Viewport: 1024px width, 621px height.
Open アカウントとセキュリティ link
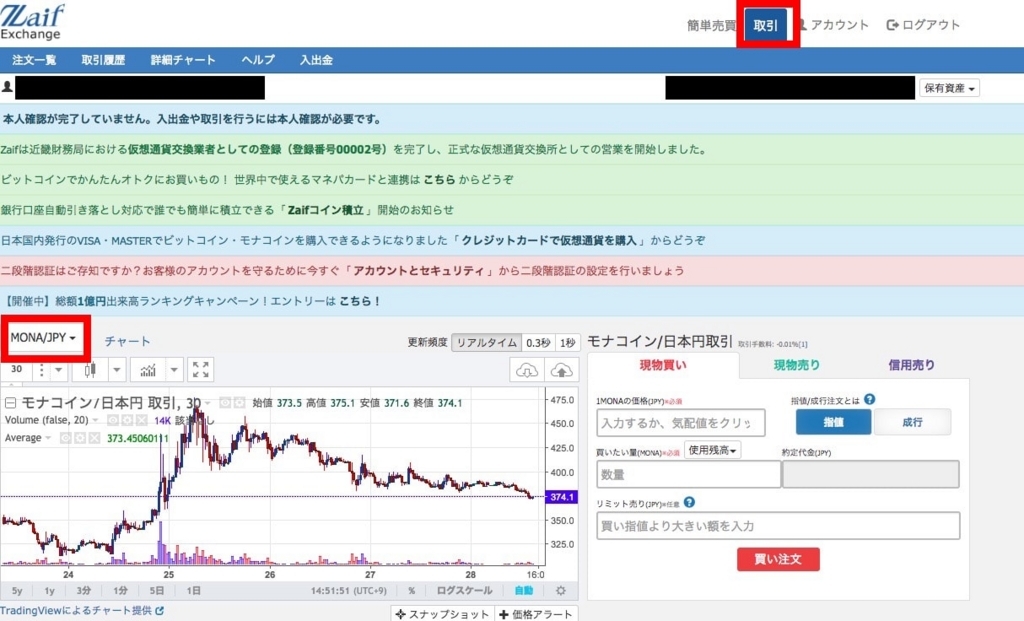[x=419, y=270]
